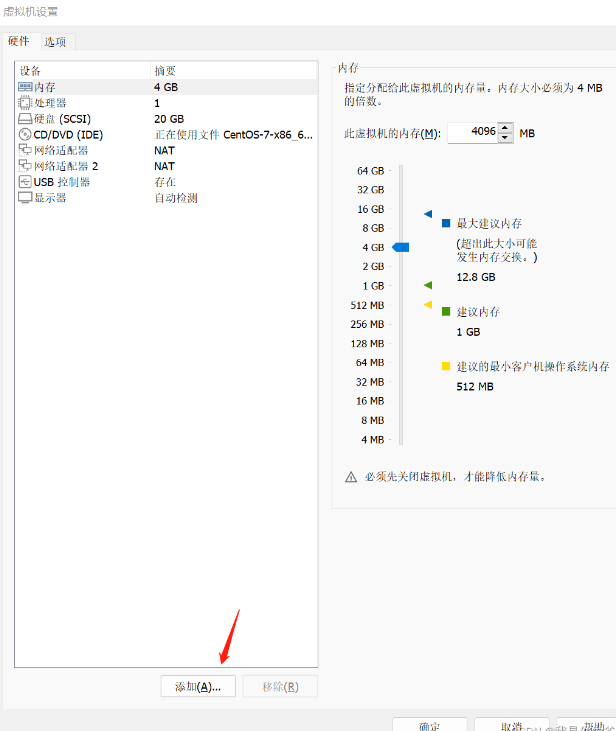Increase memory with the spinner up arrow
The width and height of the screenshot is (616, 731).
[505, 128]
